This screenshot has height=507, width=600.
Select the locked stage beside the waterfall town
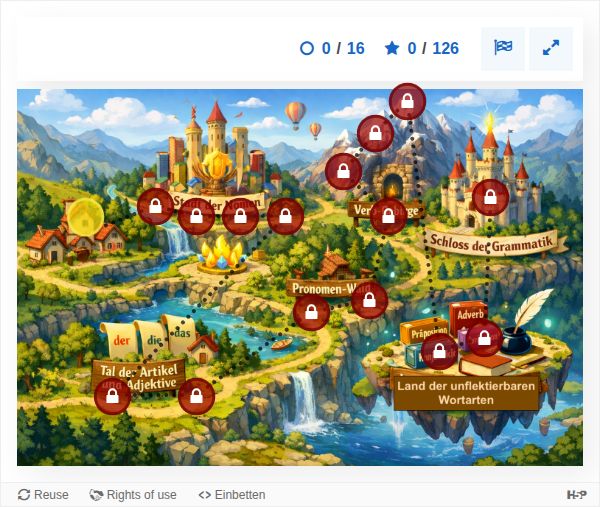[x=155, y=206]
